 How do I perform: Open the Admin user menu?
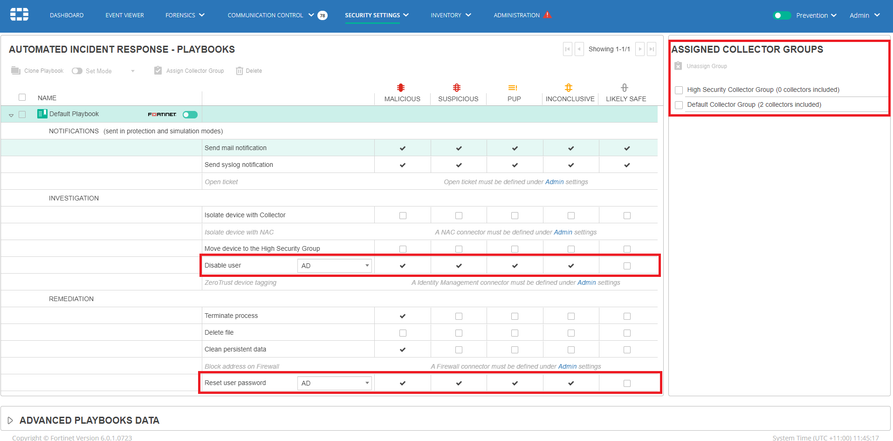pyautogui.click(x=865, y=15)
